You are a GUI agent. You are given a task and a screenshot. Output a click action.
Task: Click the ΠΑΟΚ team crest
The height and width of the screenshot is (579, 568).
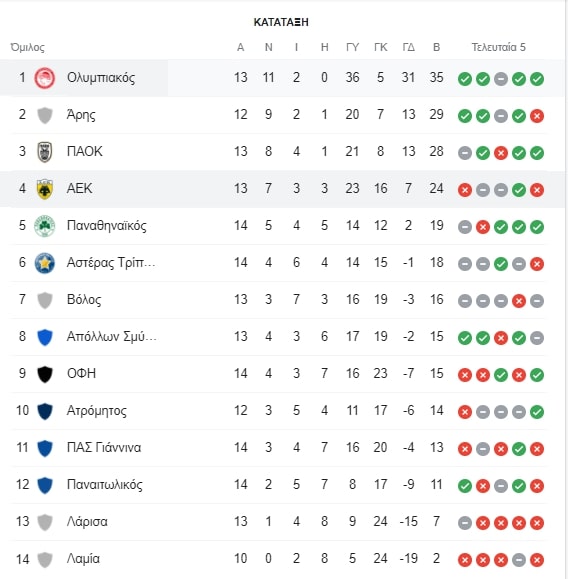(45, 152)
